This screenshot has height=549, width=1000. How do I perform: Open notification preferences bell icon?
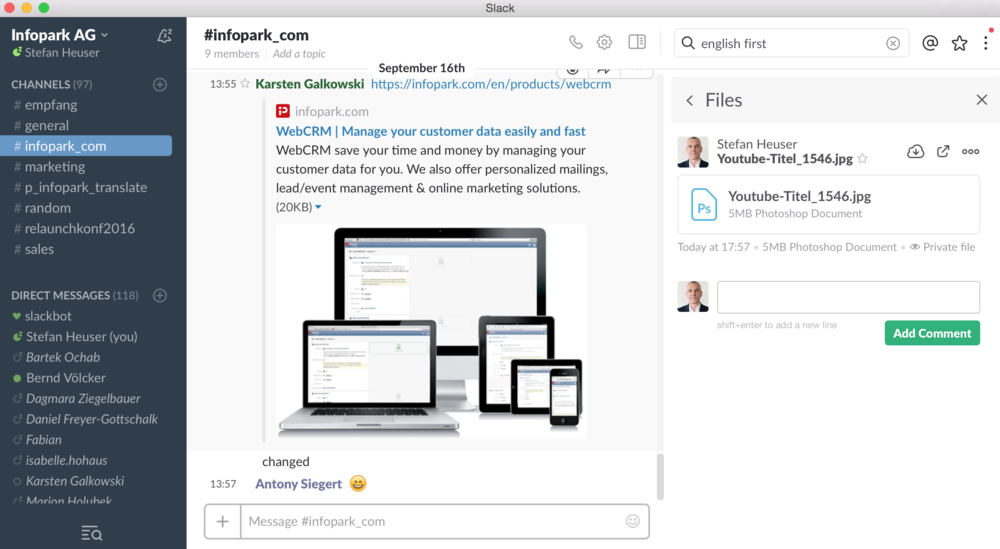(165, 36)
